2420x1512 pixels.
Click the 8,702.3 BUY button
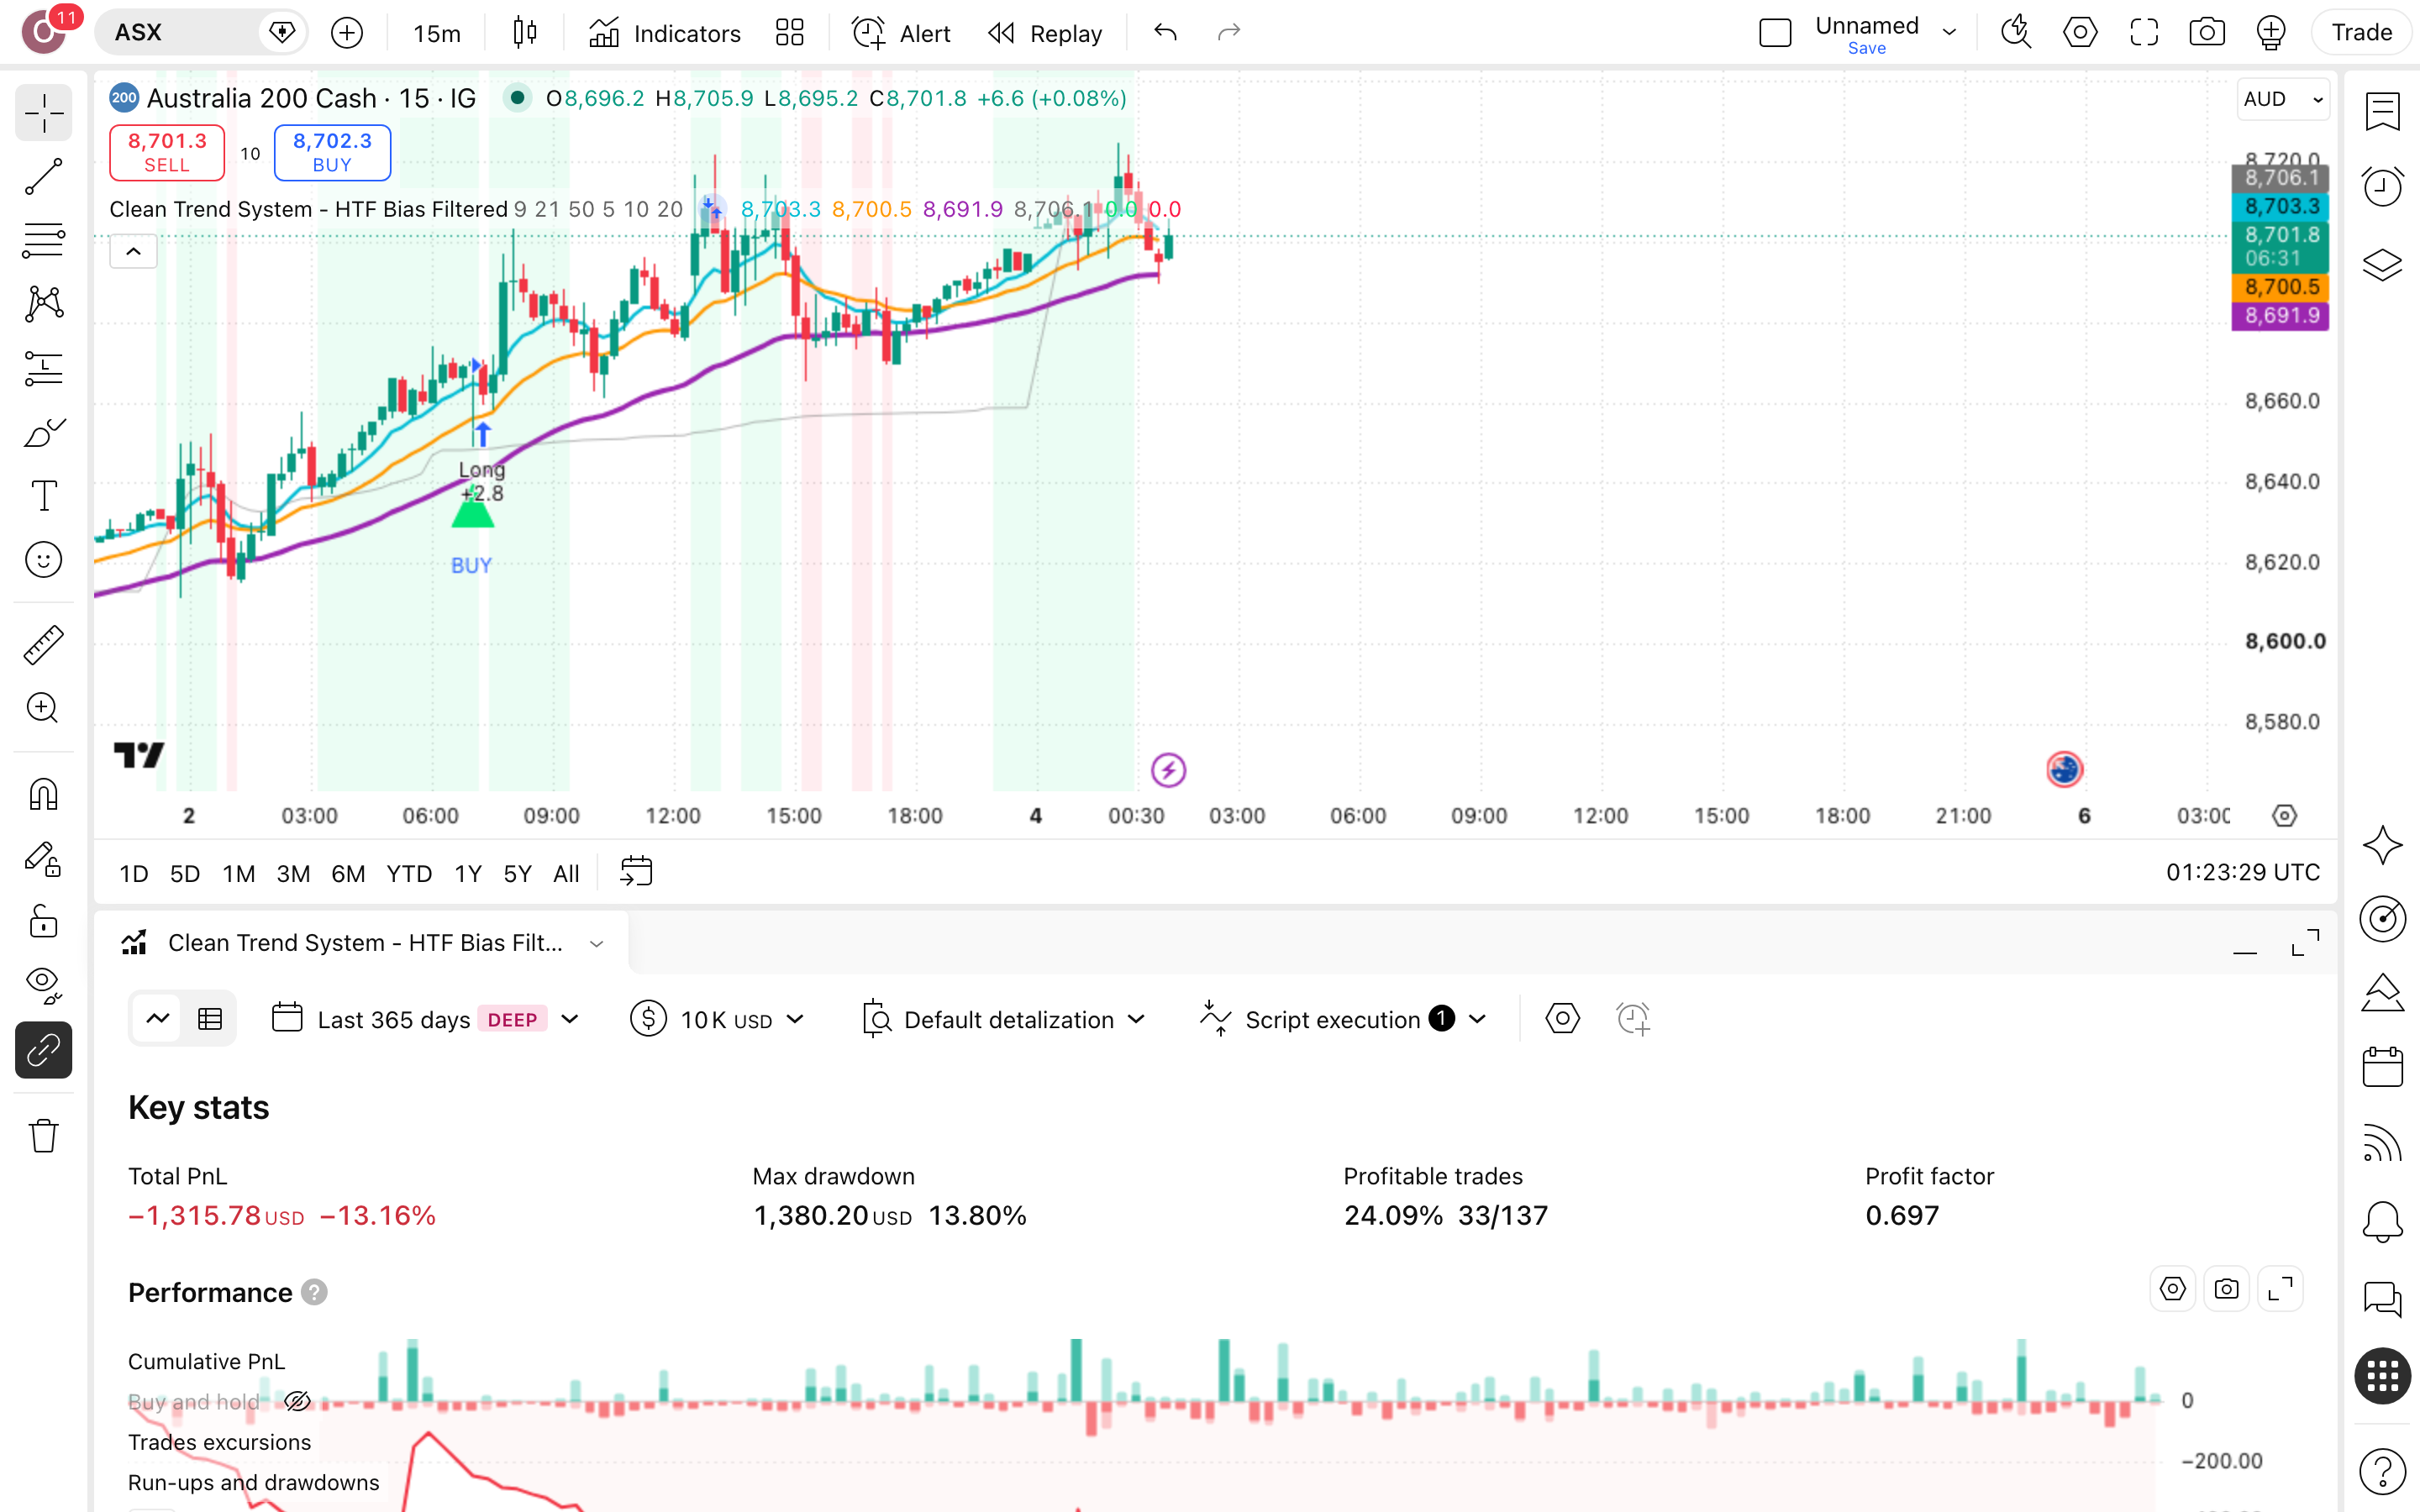332,152
